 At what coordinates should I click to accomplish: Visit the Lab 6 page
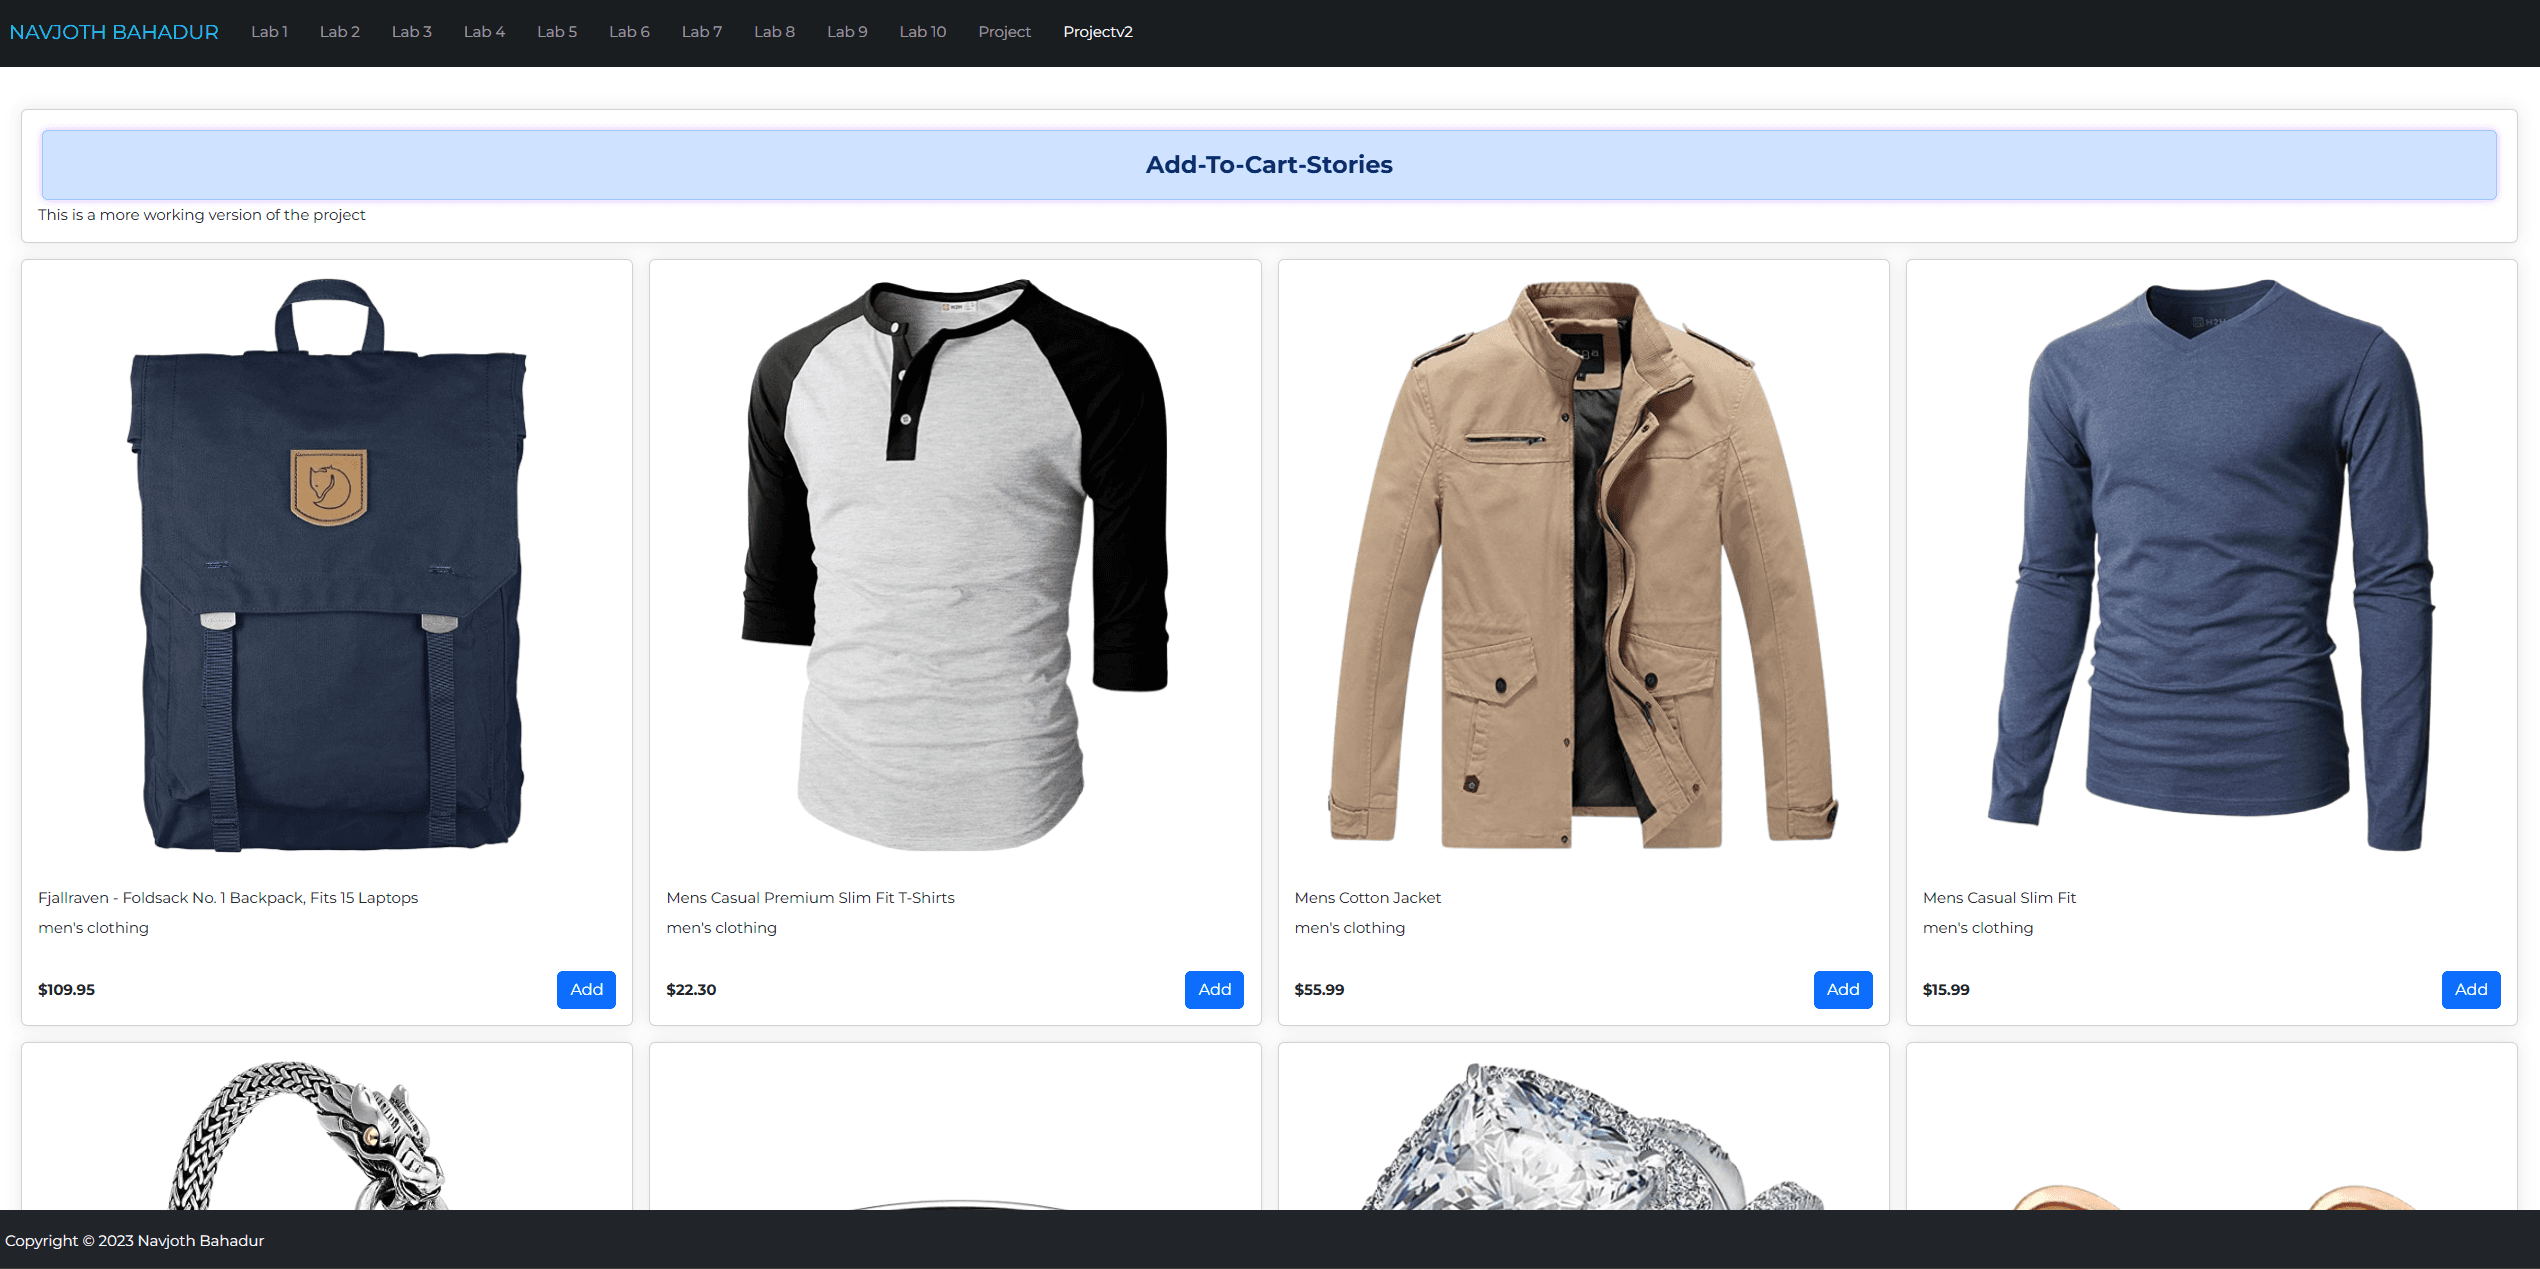click(629, 31)
